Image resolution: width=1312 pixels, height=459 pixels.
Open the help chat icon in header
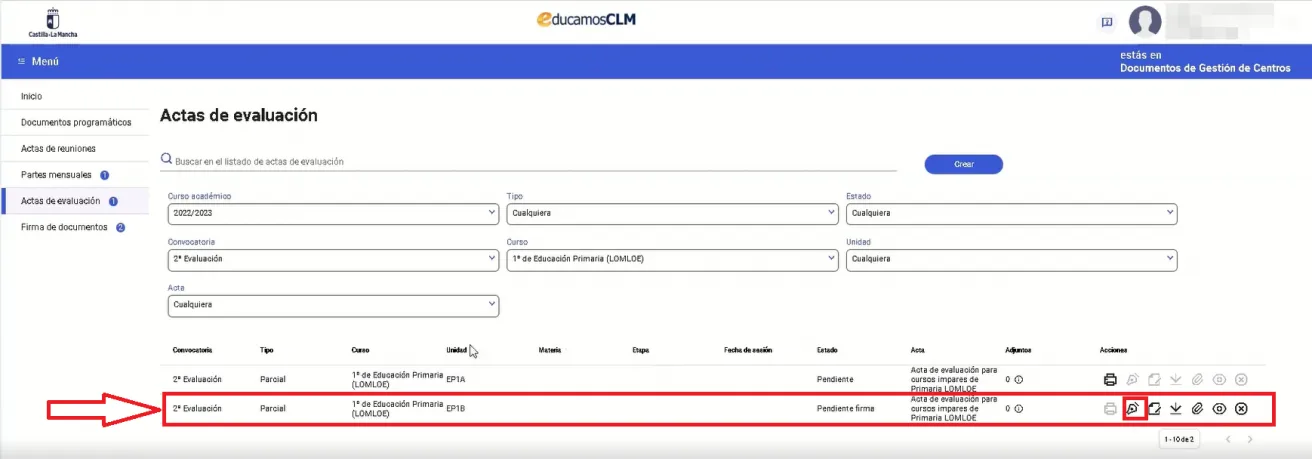click(x=1107, y=21)
